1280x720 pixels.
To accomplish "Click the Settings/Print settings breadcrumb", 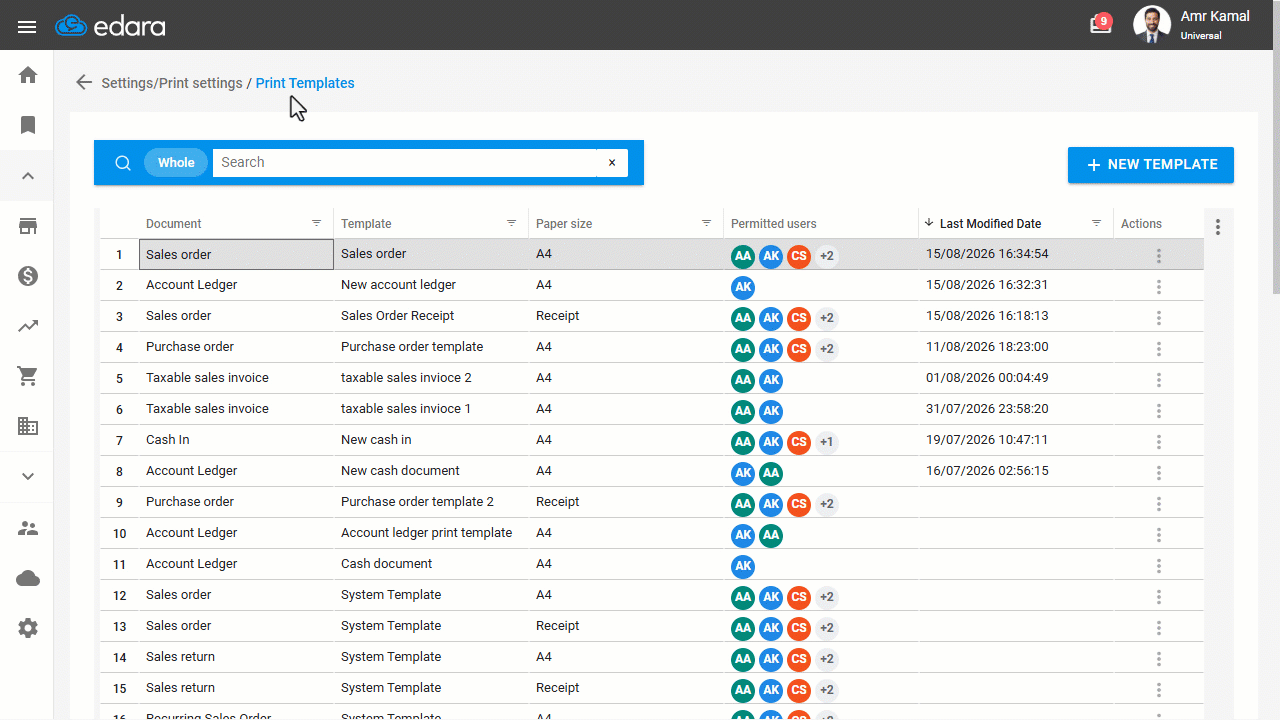I will [x=172, y=83].
